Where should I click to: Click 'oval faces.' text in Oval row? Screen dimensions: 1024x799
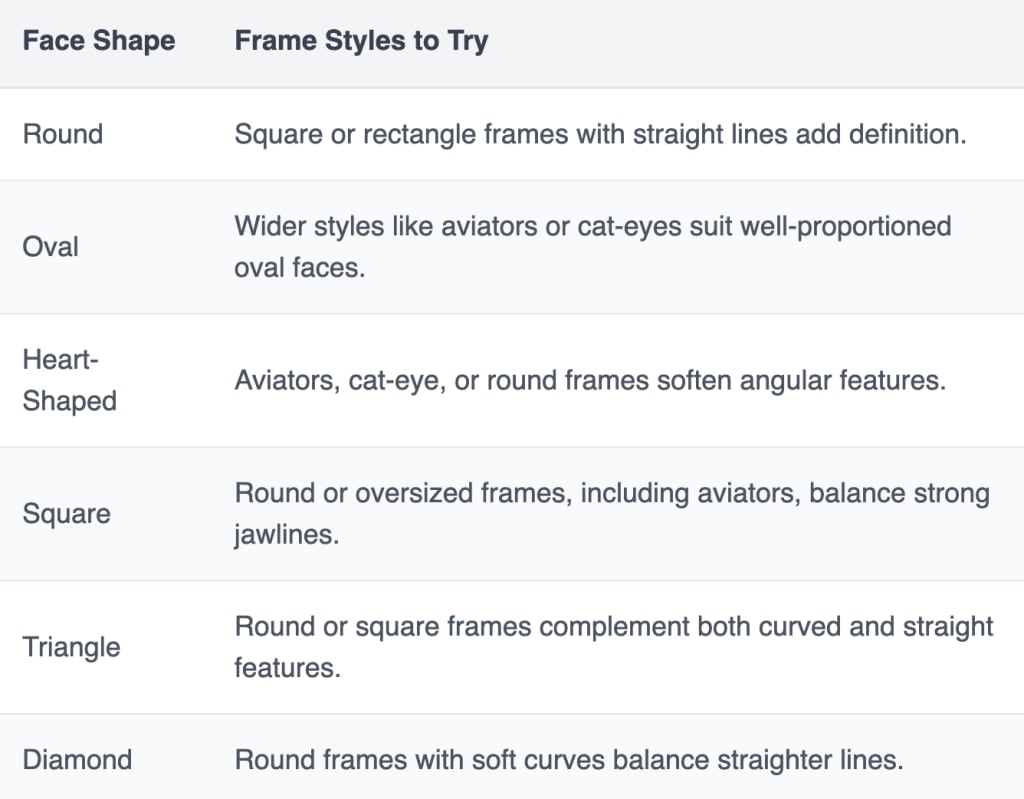(300, 268)
